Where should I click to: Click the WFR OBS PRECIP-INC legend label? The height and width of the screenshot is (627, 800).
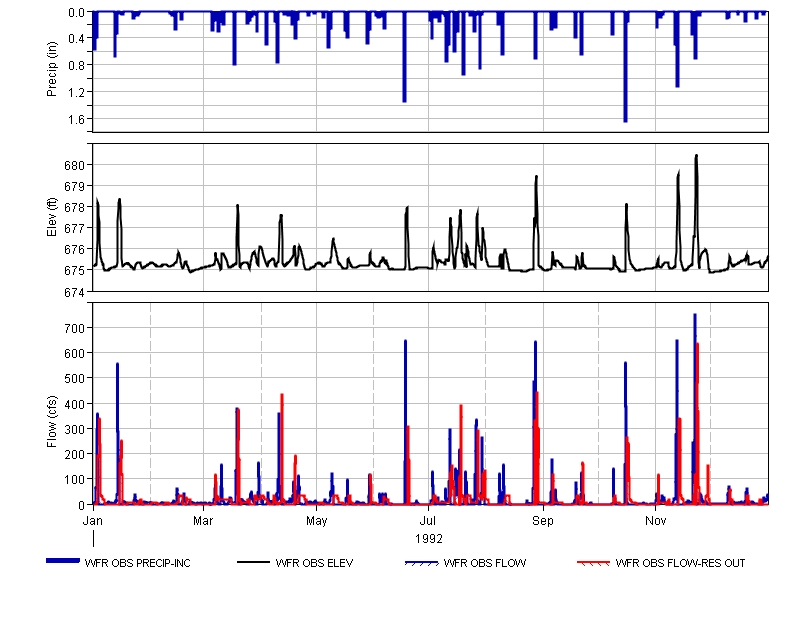point(137,563)
